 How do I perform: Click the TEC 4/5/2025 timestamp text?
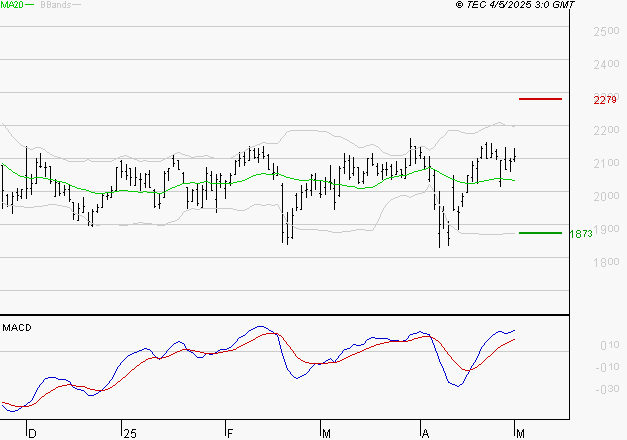[x=515, y=4]
